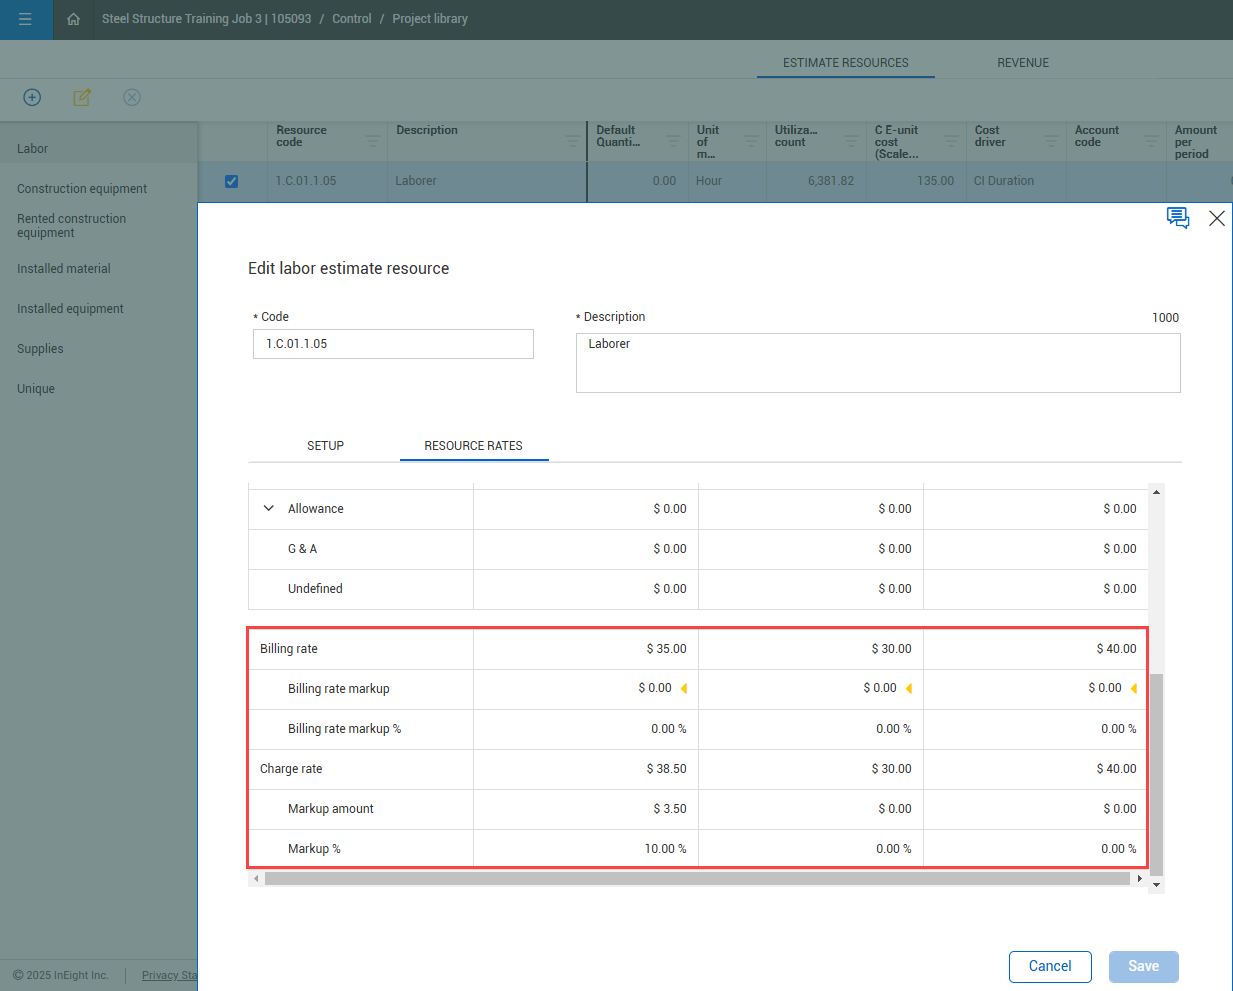
Task: Close the edit labor dialog
Action: (1216, 218)
